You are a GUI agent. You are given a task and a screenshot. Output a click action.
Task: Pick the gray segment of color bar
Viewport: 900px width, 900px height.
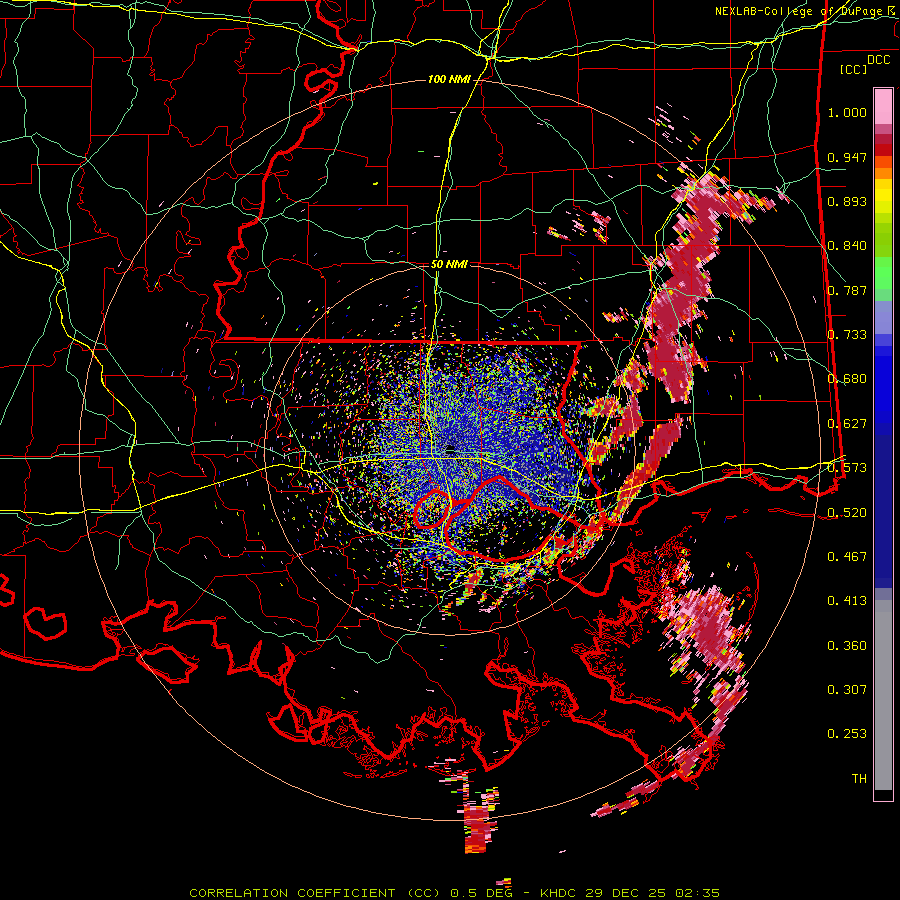pyautogui.click(x=883, y=695)
